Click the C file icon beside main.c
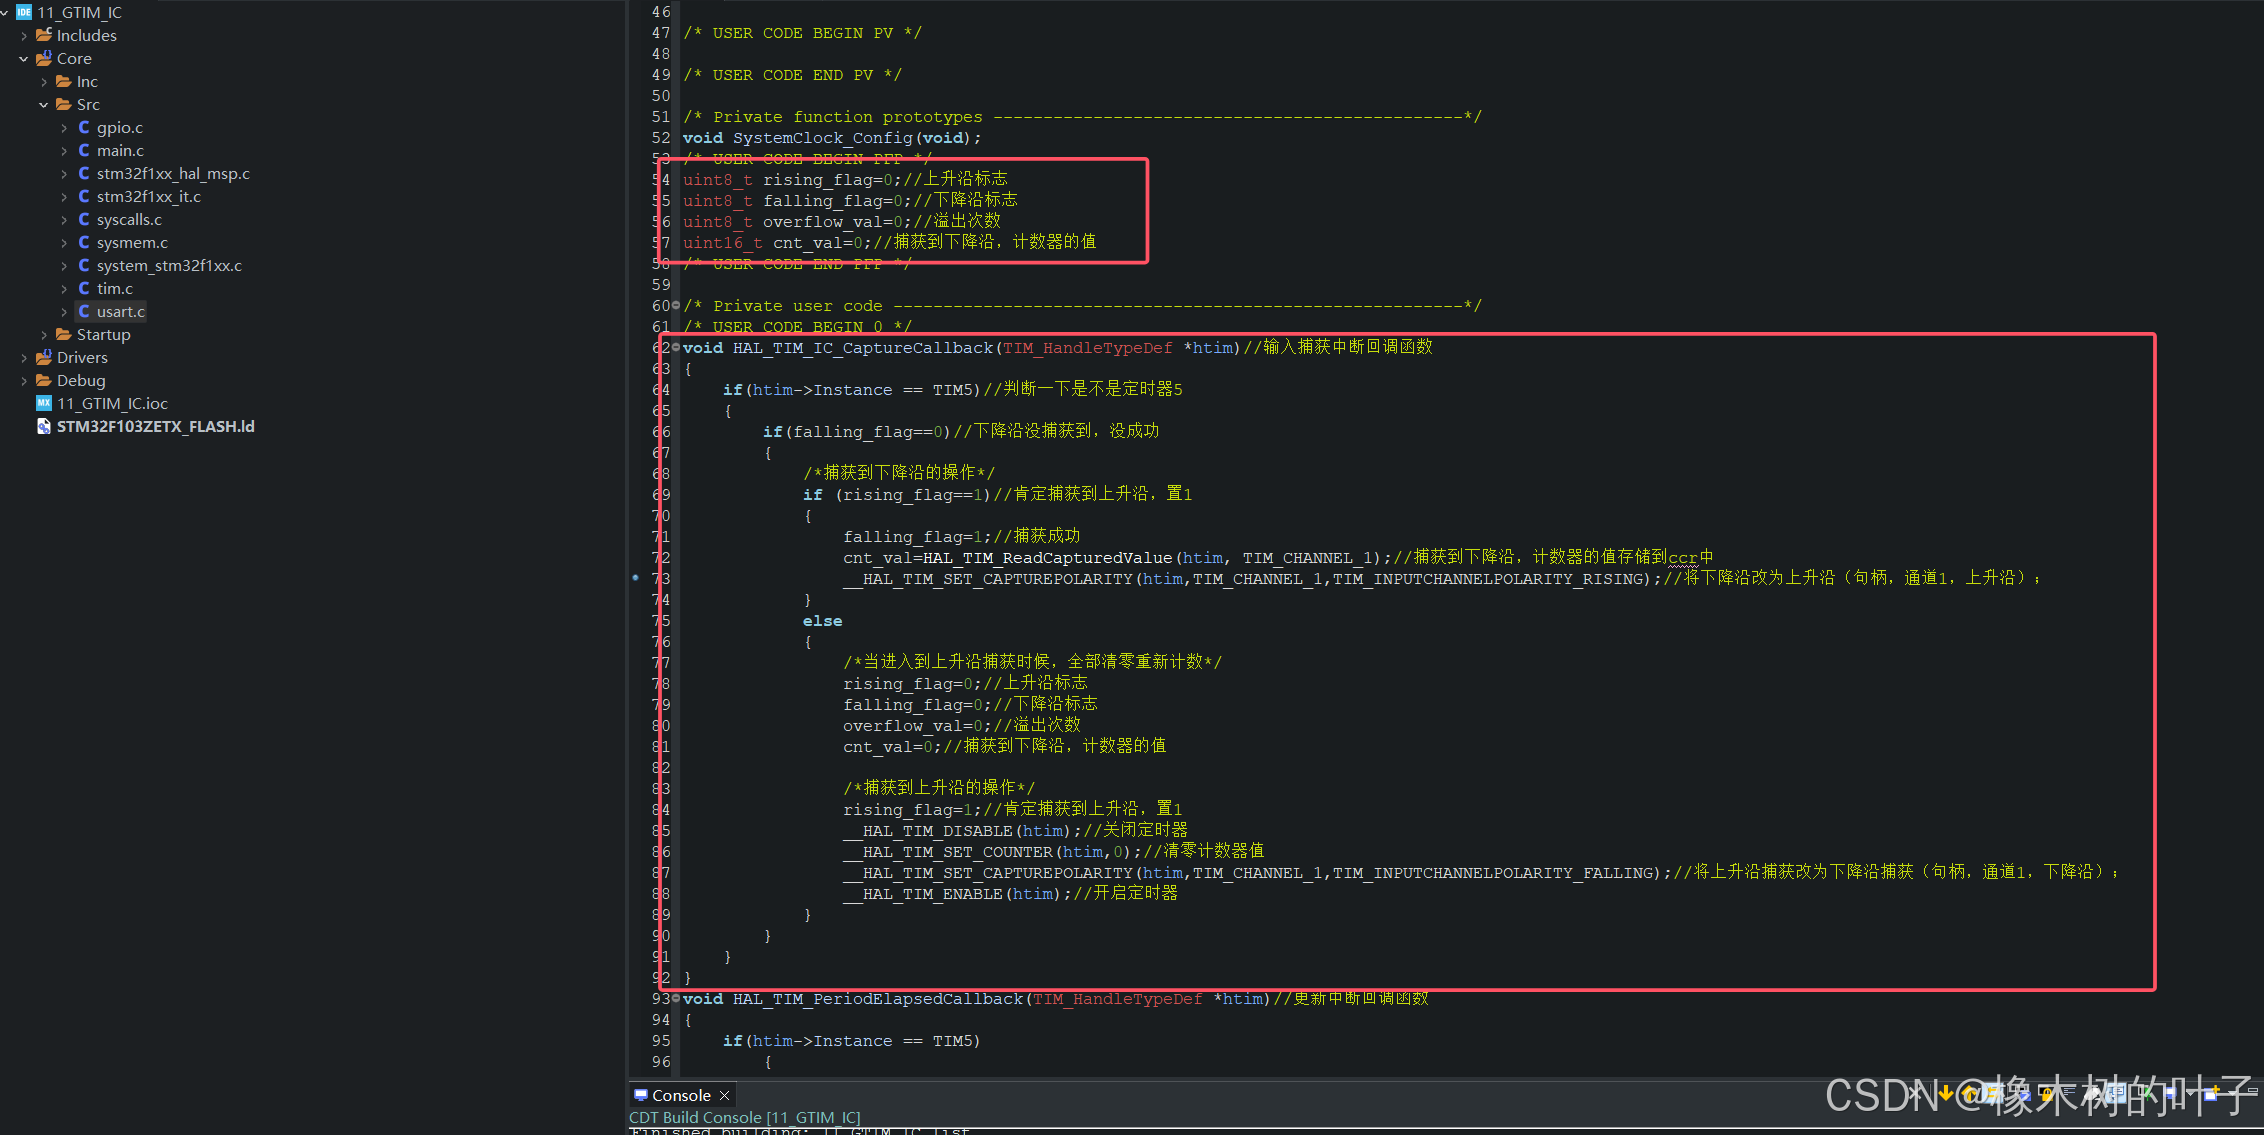The width and height of the screenshot is (2264, 1135). [84, 150]
